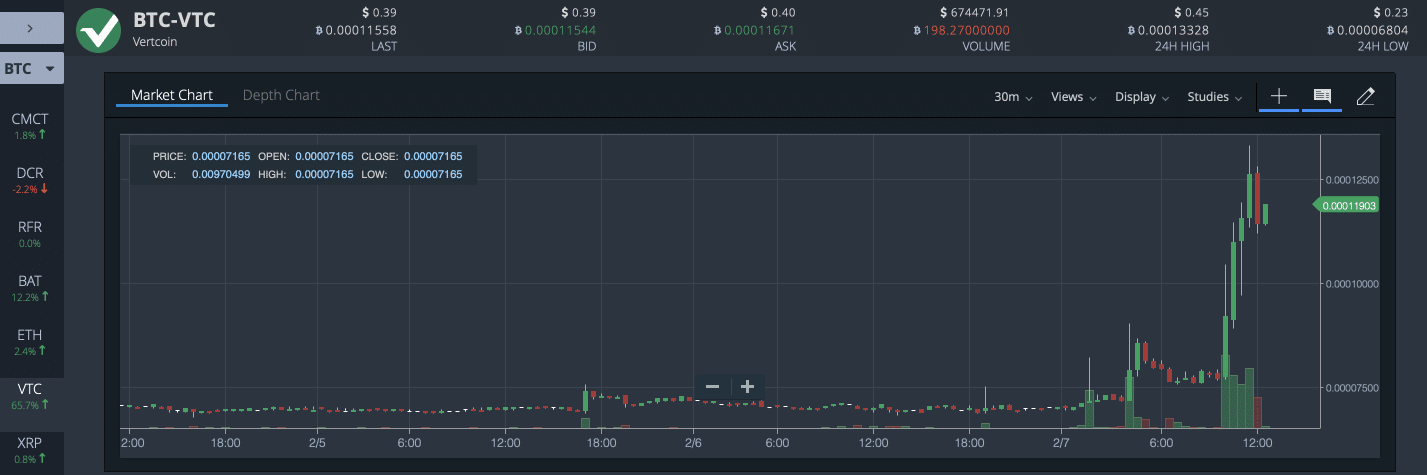Image resolution: width=1427 pixels, height=475 pixels.
Task: Click the Vertcoin logo icon
Action: [99, 28]
